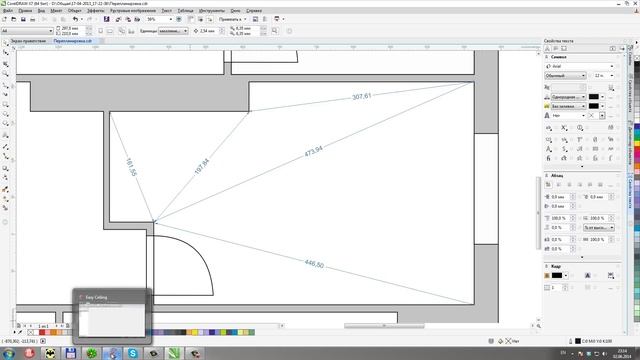Open the Правка menu
Screen dimensions: 640x360
point(25,11)
